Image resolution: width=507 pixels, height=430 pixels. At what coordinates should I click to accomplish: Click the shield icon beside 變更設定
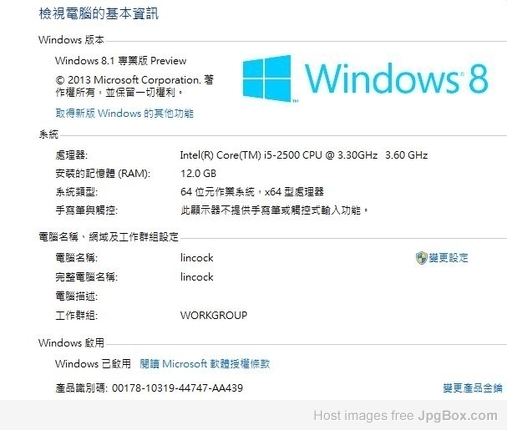[x=421, y=258]
